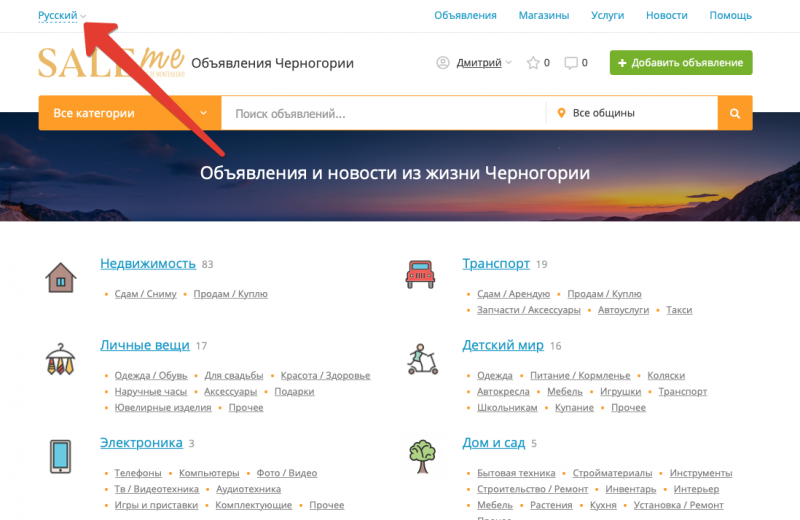Open Новости in the top navigation
Viewport: 800px width, 520px height.
(666, 16)
